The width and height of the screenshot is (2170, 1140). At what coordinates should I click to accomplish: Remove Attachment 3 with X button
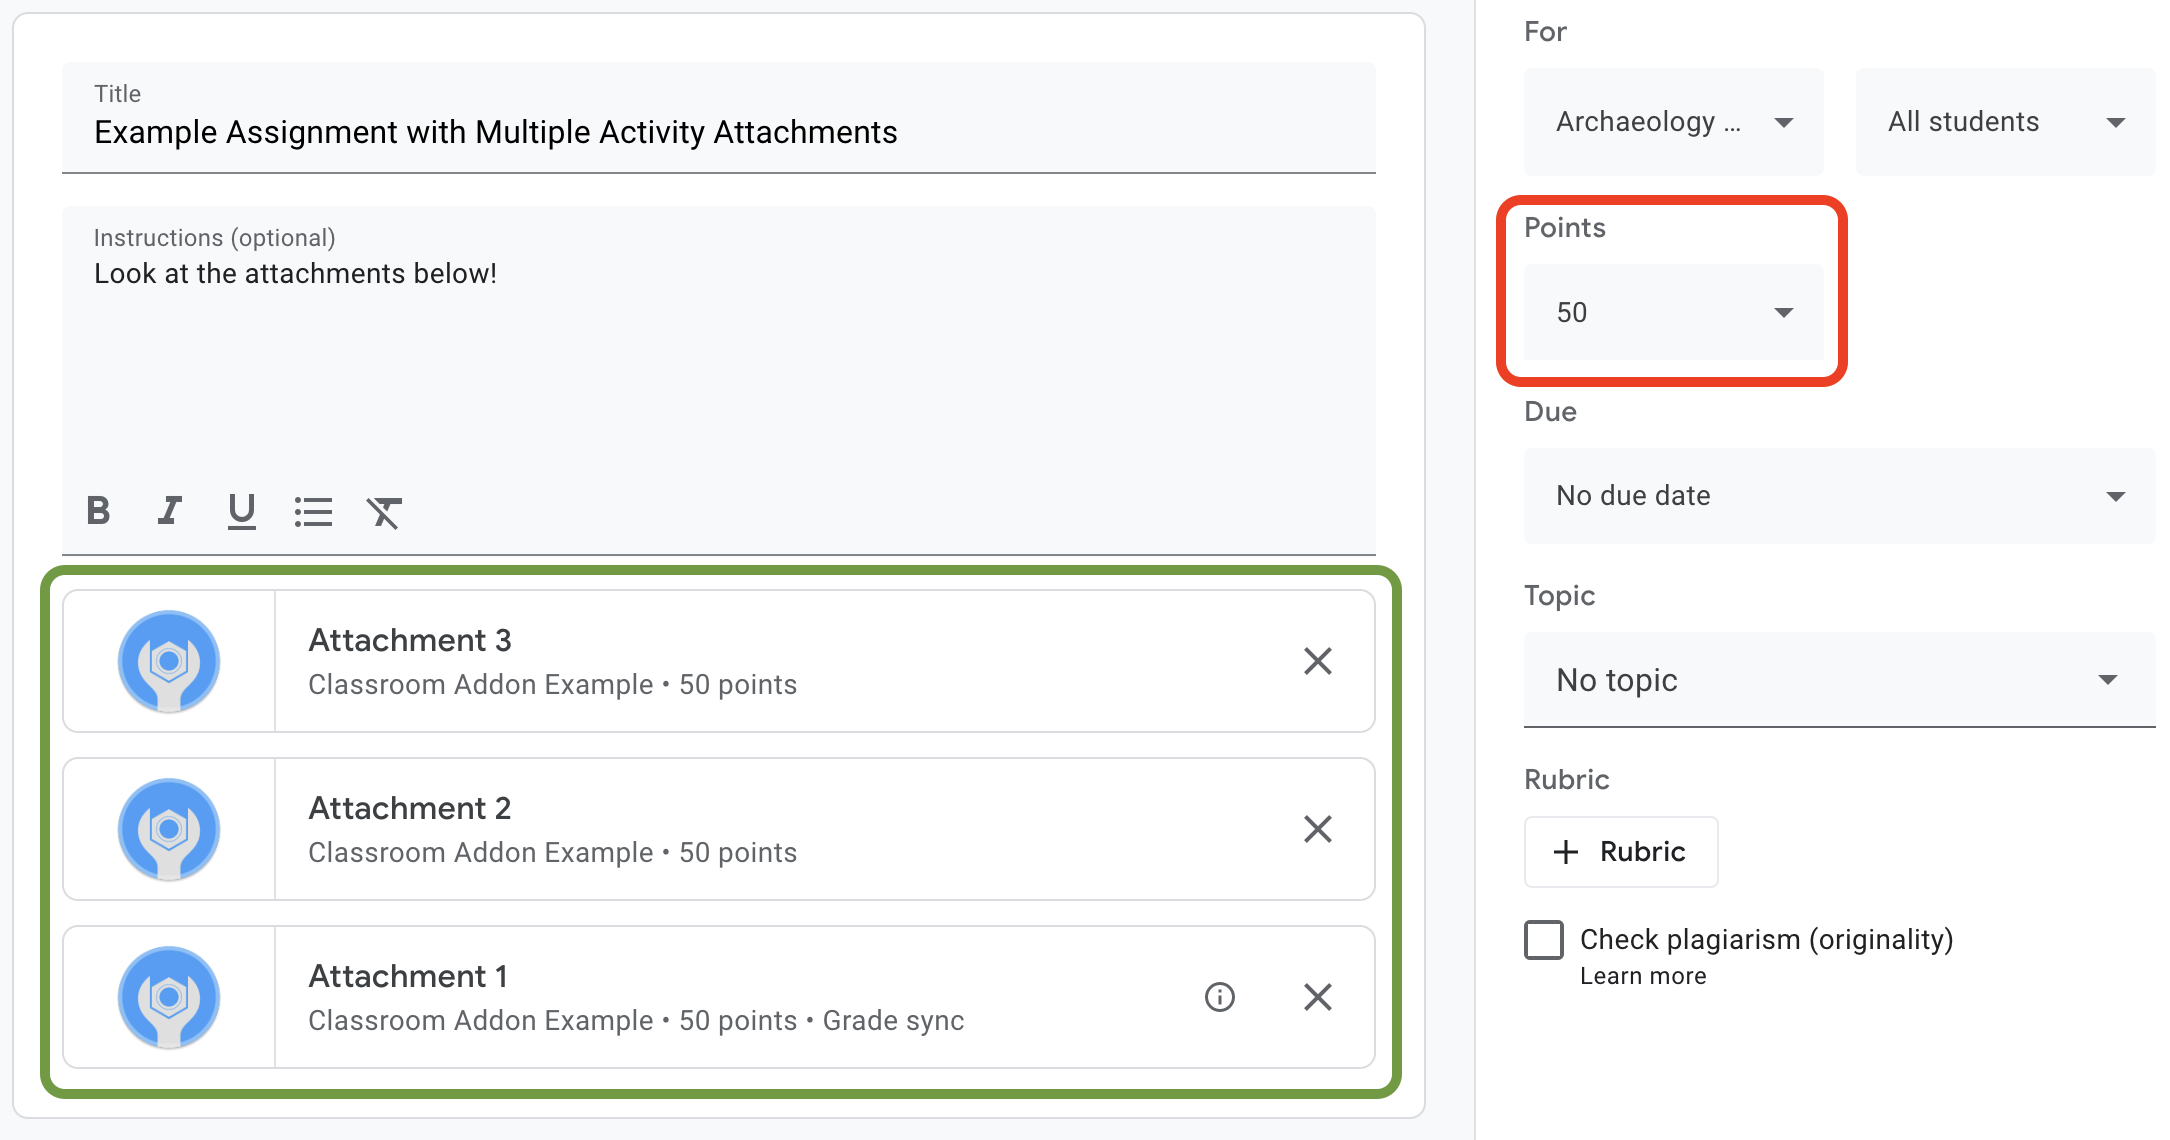tap(1318, 660)
